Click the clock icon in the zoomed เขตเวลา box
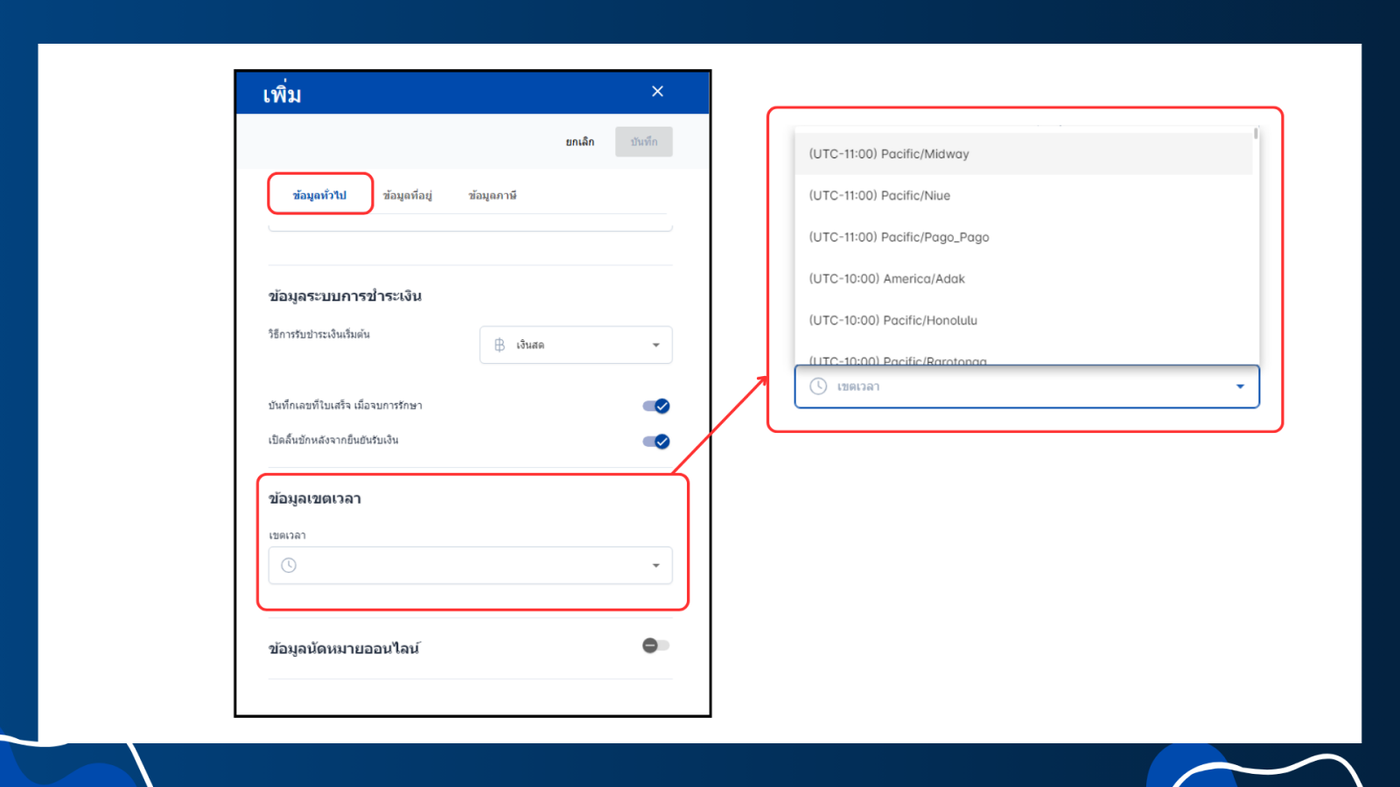The width and height of the screenshot is (1400, 787). (x=818, y=386)
